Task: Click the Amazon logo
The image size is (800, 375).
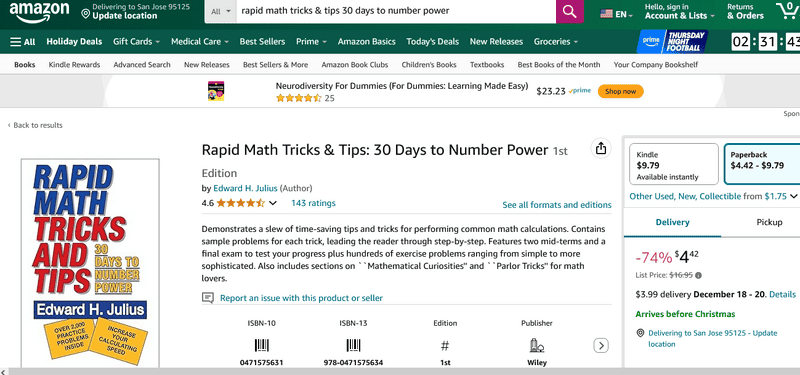Action: tap(39, 12)
